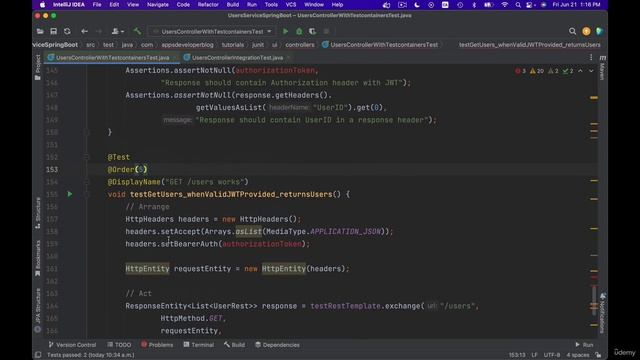Click the yellow warnings count 20 indicator
Screen dimensions: 640x360
pyautogui.click(x=537, y=71)
